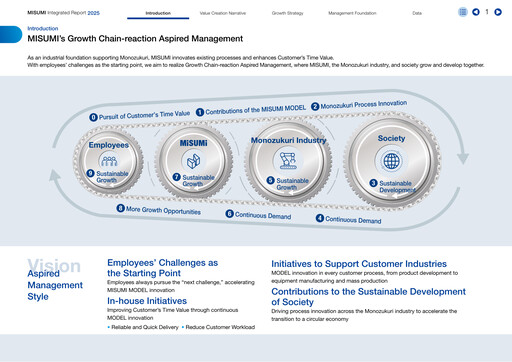The image size is (512, 362).
Task: Click sentence starting "With employees' challenges"
Action: coord(256,65)
